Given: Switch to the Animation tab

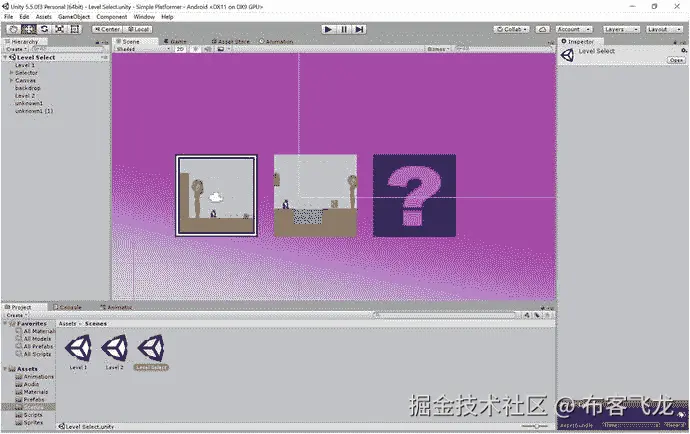Looking at the screenshot, I should (276, 41).
